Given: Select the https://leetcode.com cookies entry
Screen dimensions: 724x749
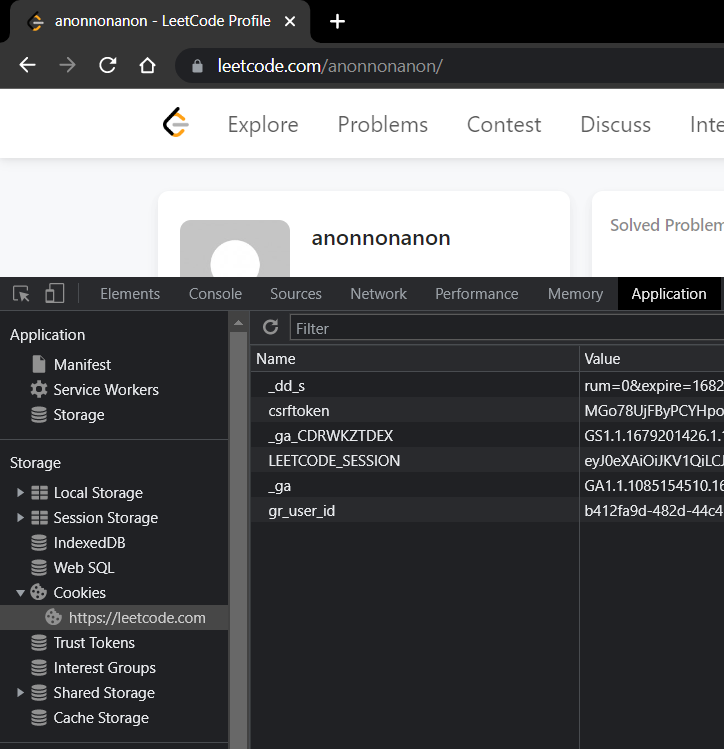Looking at the screenshot, I should (114, 618).
